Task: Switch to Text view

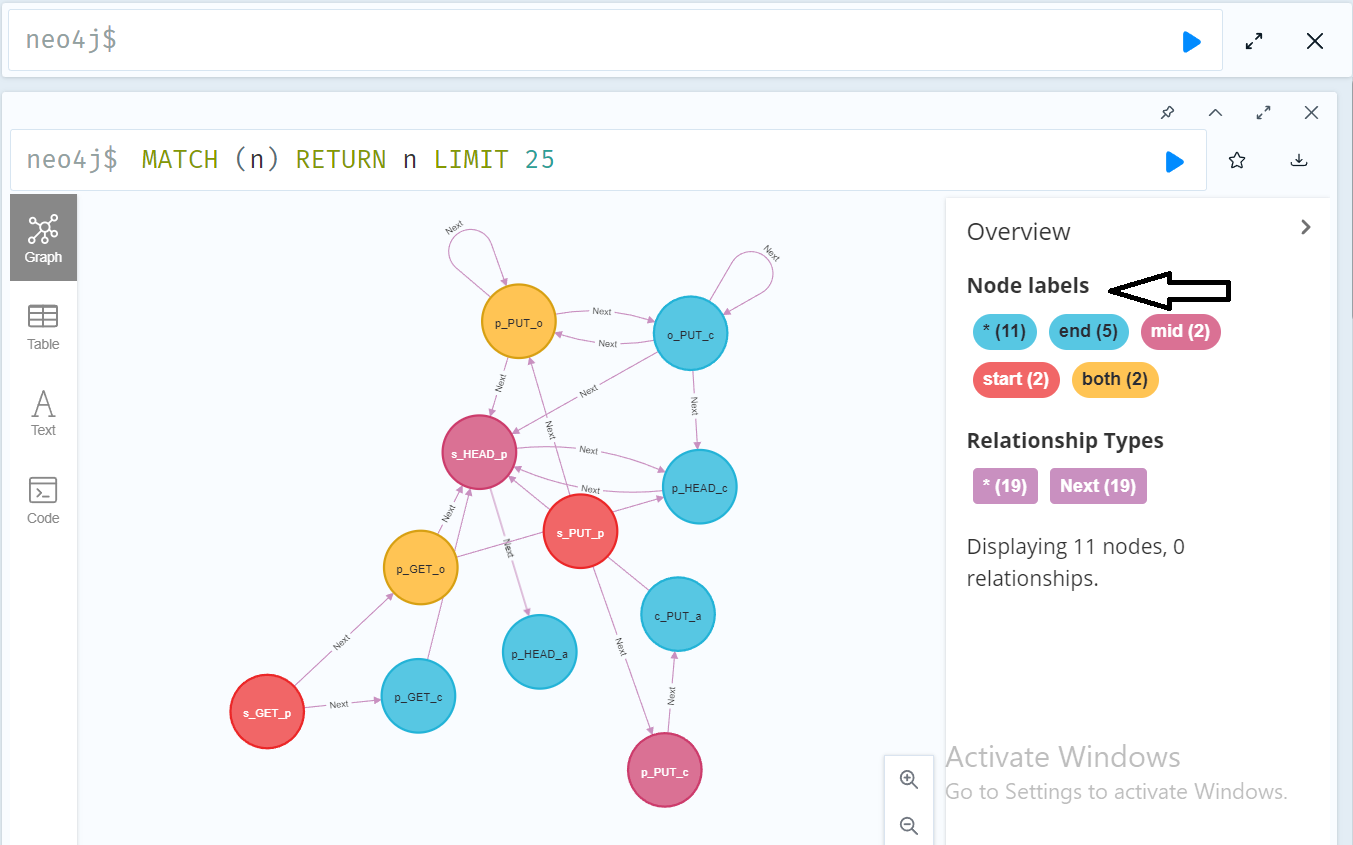Action: point(43,413)
